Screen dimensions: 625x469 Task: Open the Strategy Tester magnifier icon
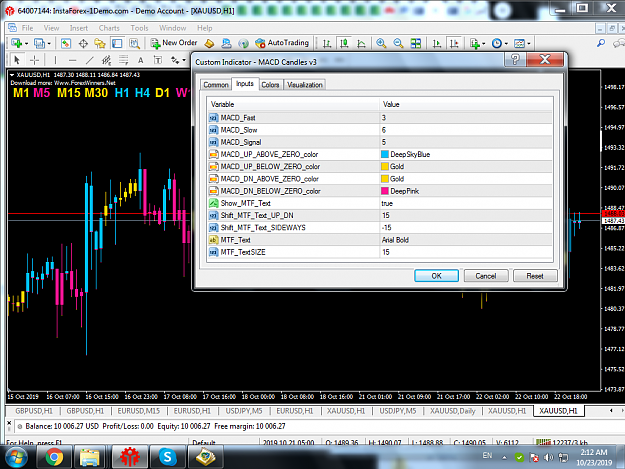click(x=134, y=43)
